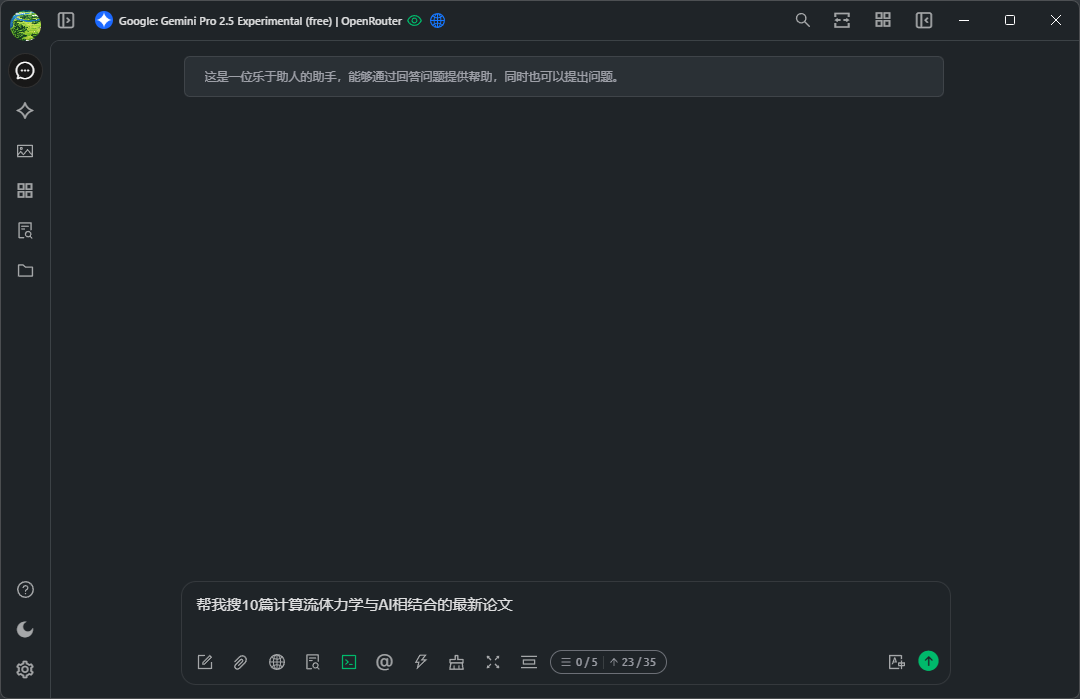Screen dimensions: 1080x699
Task: Collapse the left panel using the top toggle
Action: coord(66,20)
